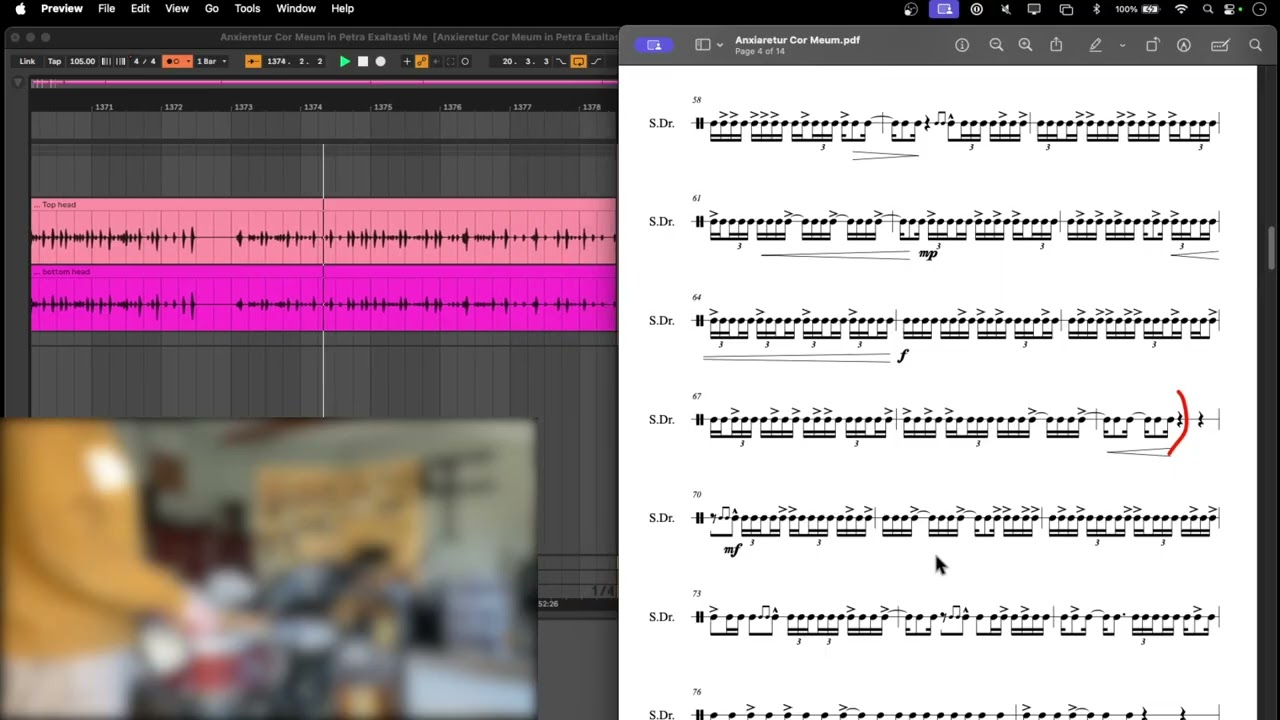
Task: Click the Bluetooth icon in menu bar
Action: point(1096,9)
